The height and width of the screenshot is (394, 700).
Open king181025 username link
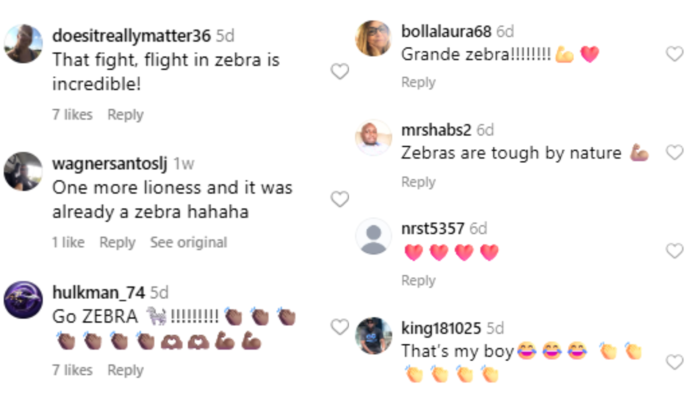(441, 328)
